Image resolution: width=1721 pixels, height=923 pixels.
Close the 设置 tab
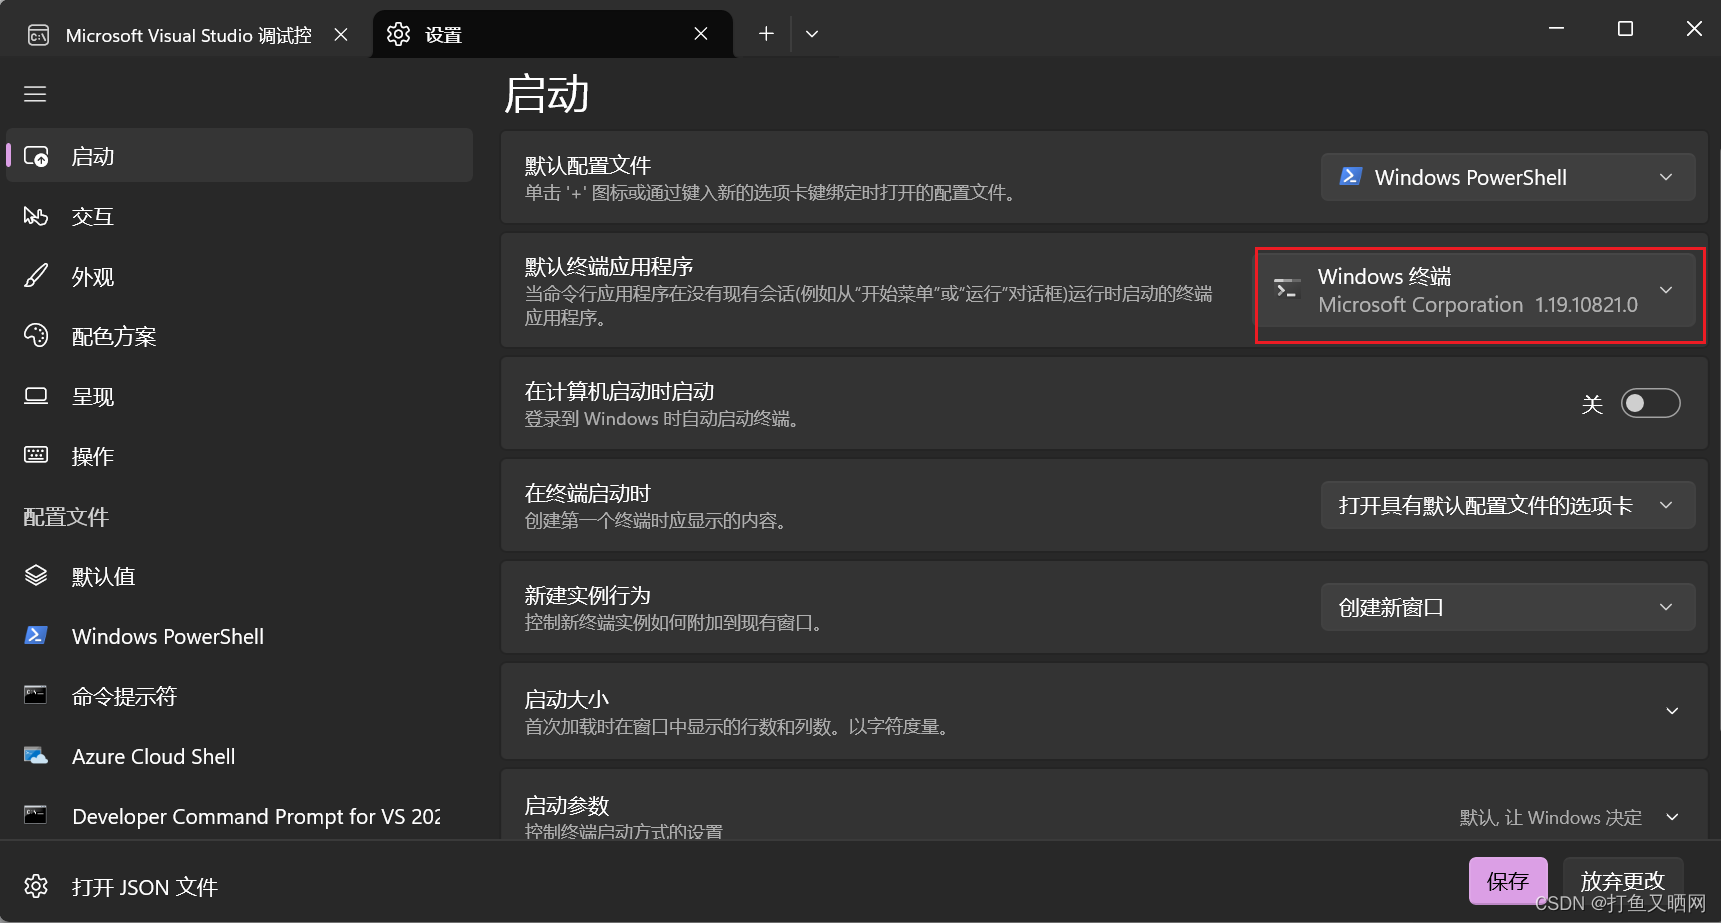point(701,34)
